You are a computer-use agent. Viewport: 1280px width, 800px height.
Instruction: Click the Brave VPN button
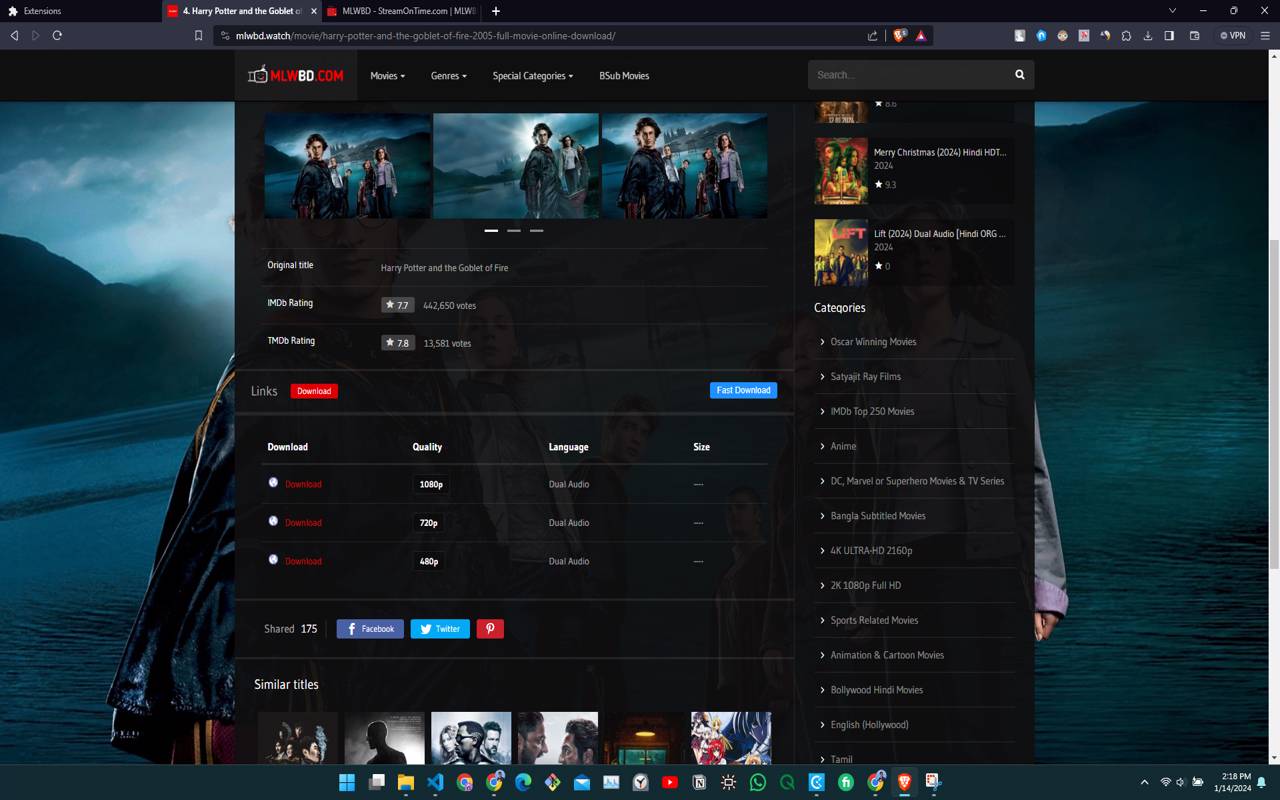pos(1233,35)
